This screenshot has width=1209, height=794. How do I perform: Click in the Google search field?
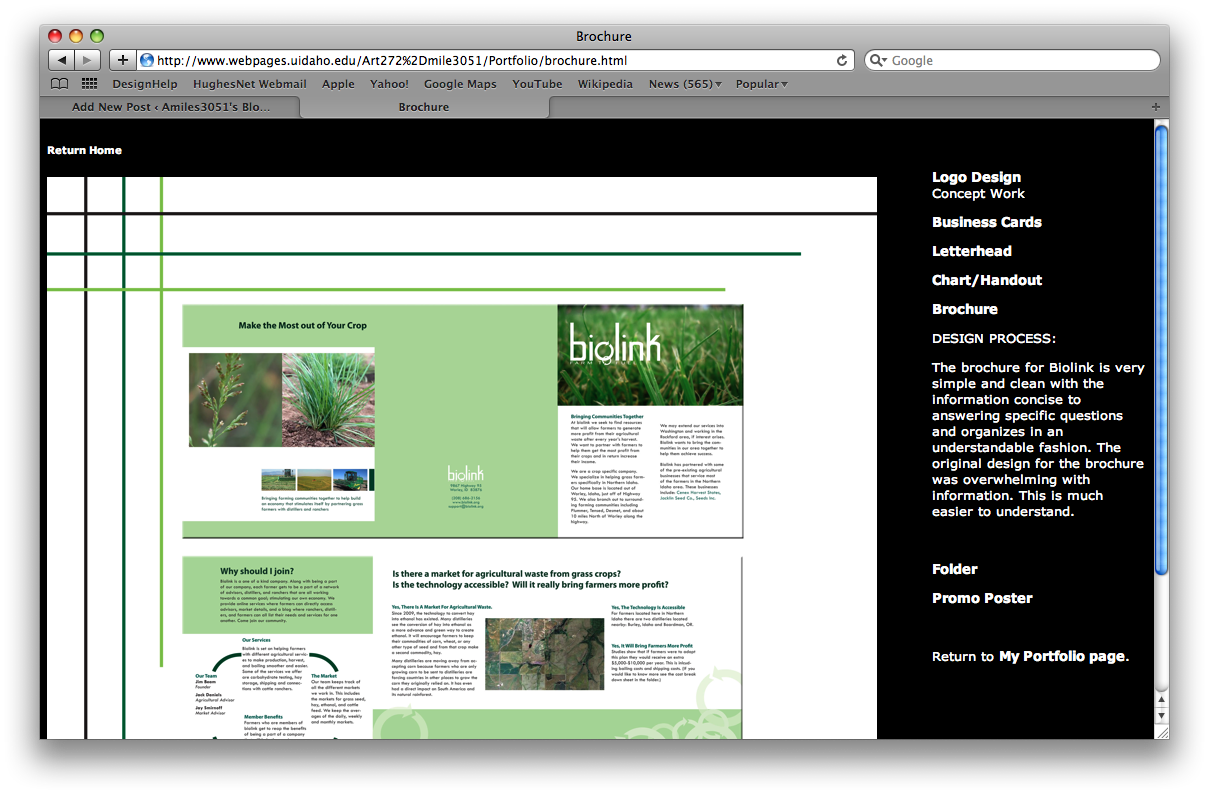[x=1020, y=60]
